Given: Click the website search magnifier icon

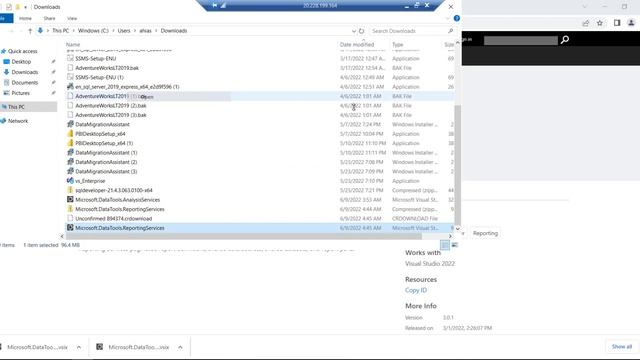Looking at the screenshot, I should (565, 40).
